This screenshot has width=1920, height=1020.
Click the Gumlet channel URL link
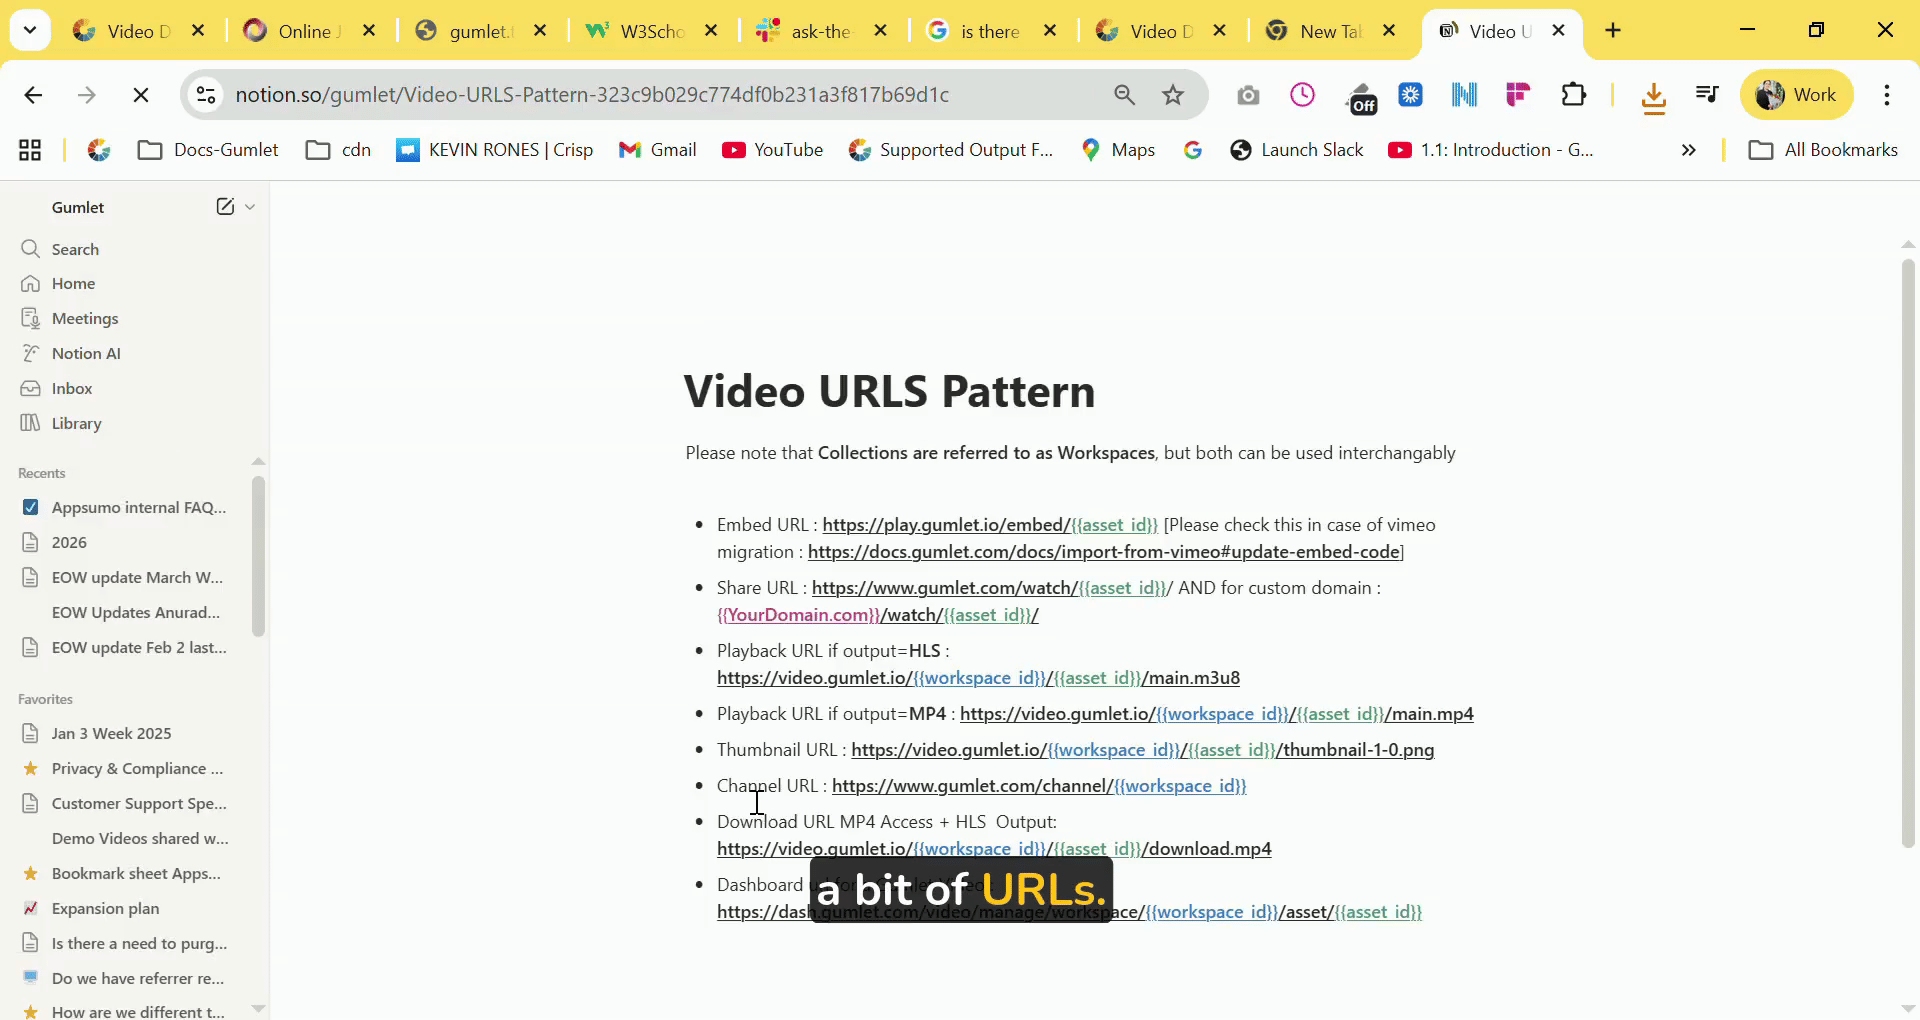click(1038, 786)
